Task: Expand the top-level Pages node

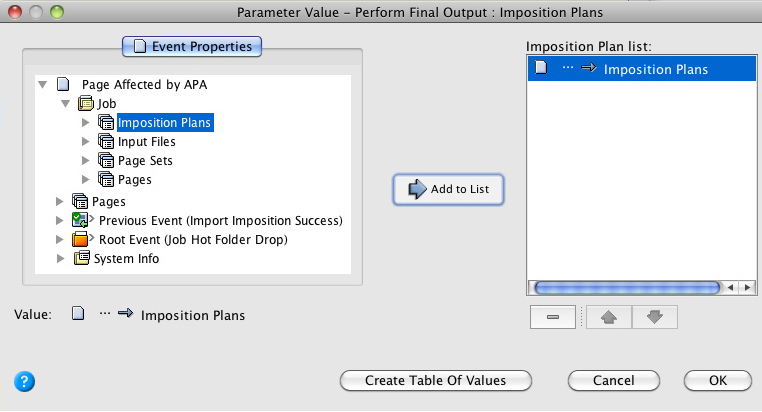Action: pos(60,201)
